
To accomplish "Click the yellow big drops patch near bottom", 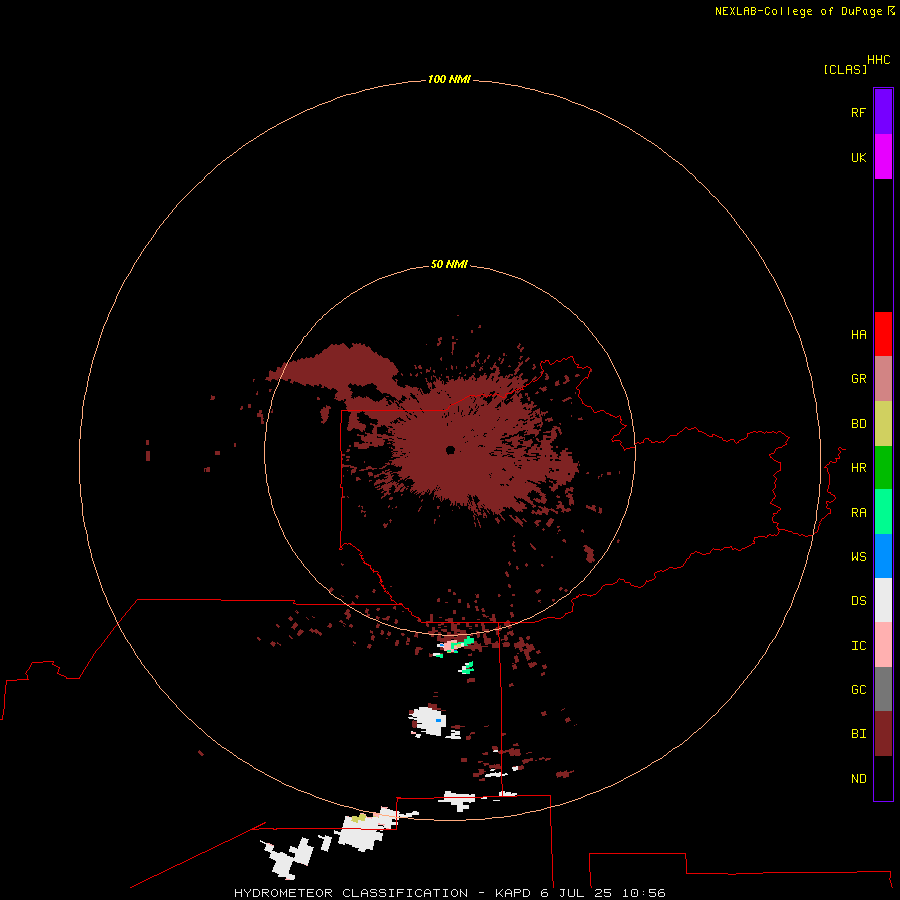I will pos(359,818).
